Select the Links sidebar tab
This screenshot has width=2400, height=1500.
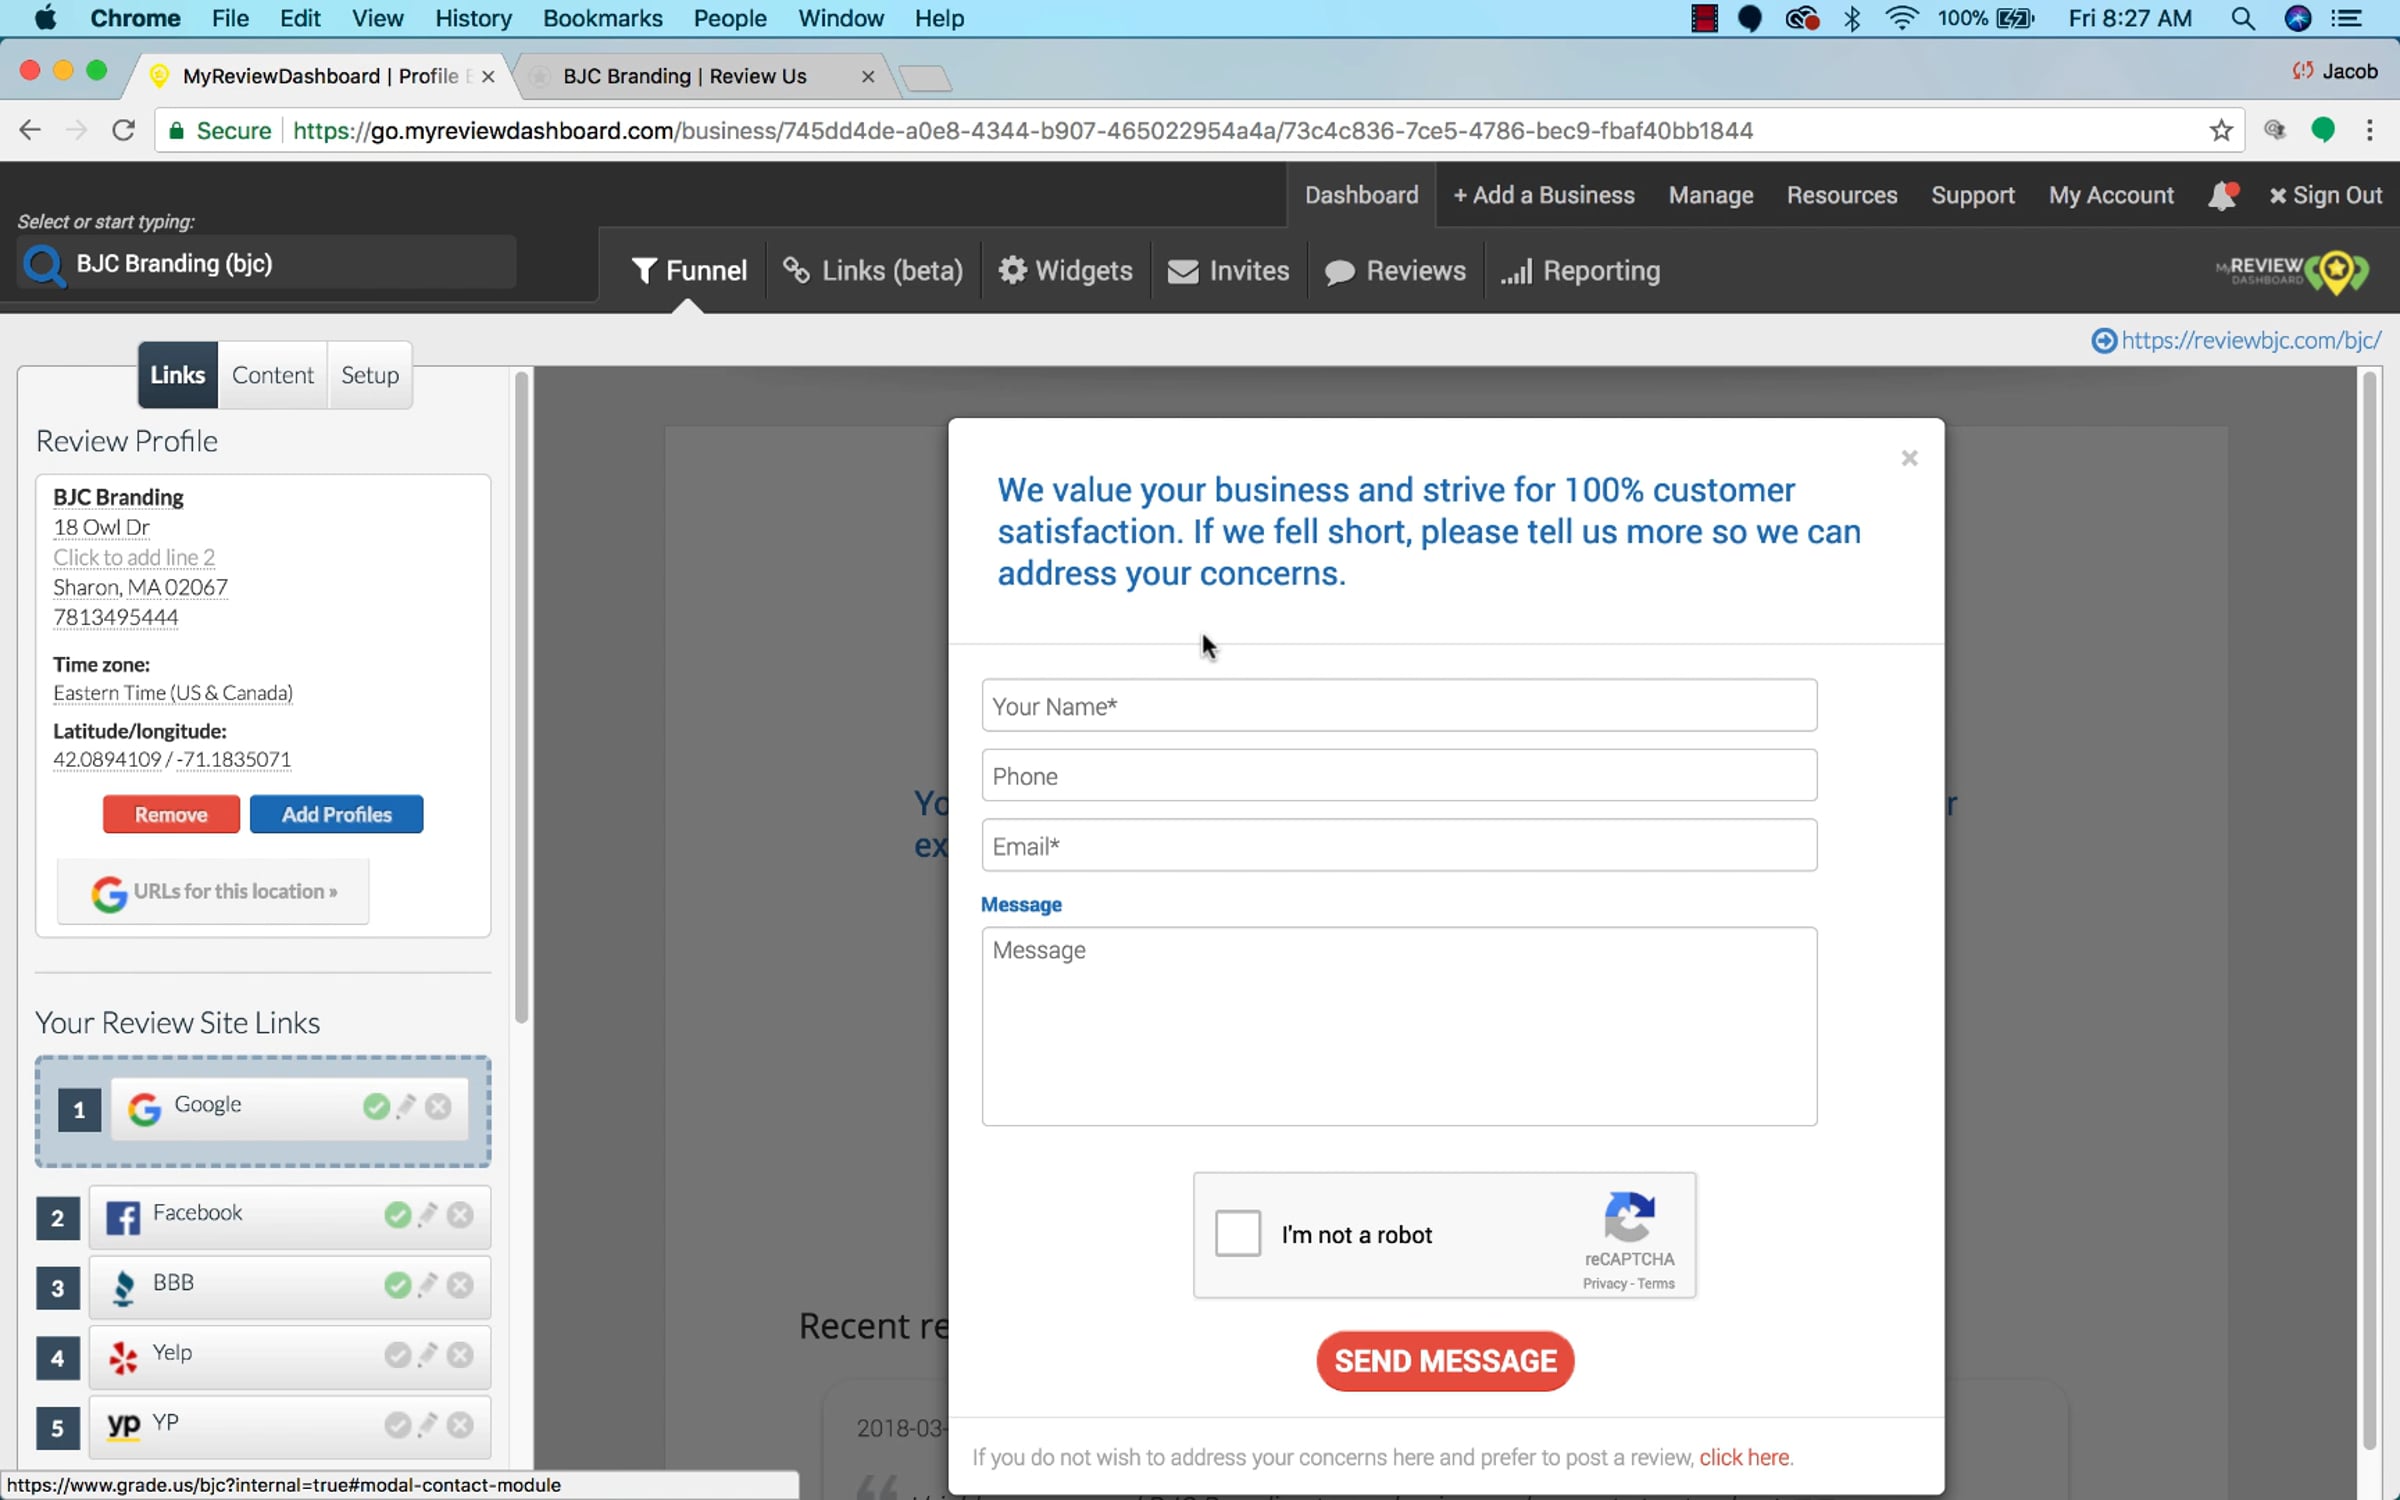point(178,375)
